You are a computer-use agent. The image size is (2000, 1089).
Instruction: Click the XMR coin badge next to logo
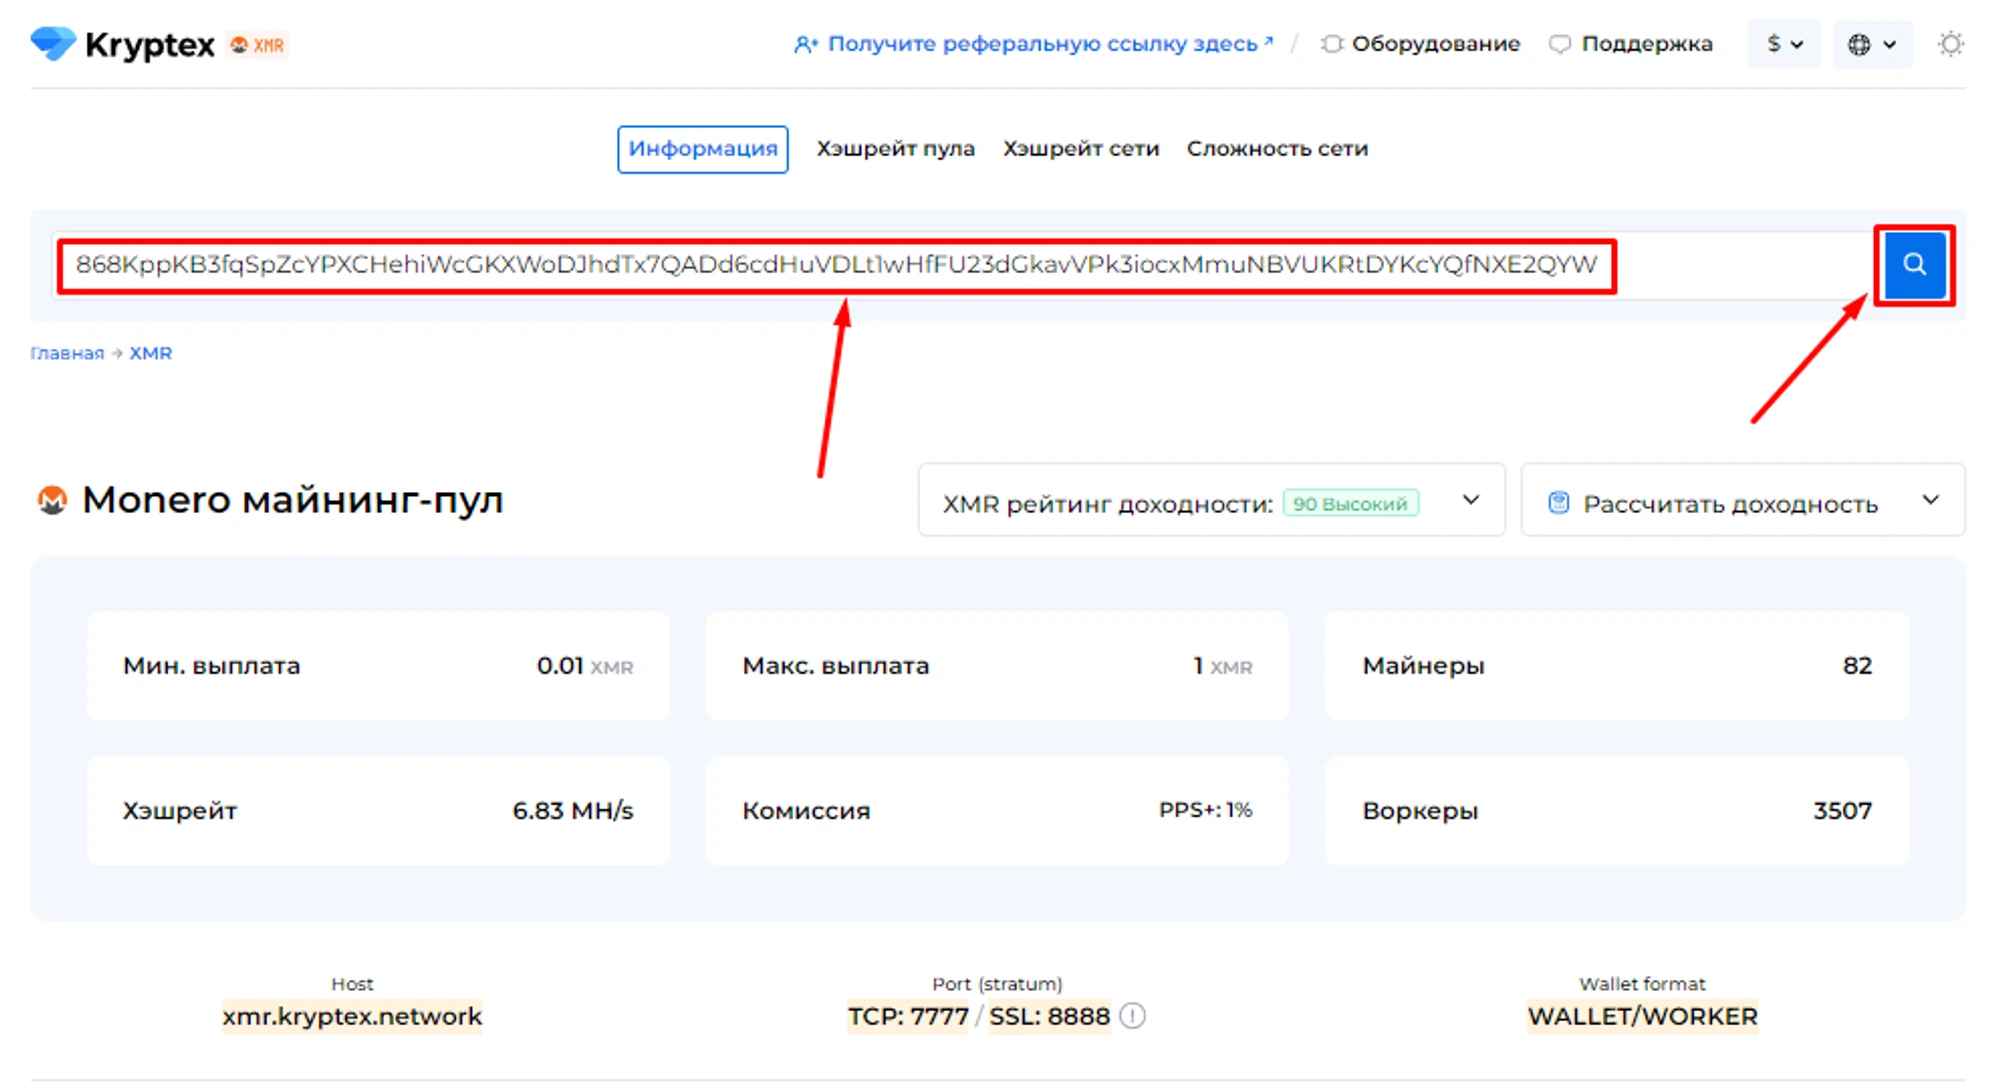(x=258, y=45)
